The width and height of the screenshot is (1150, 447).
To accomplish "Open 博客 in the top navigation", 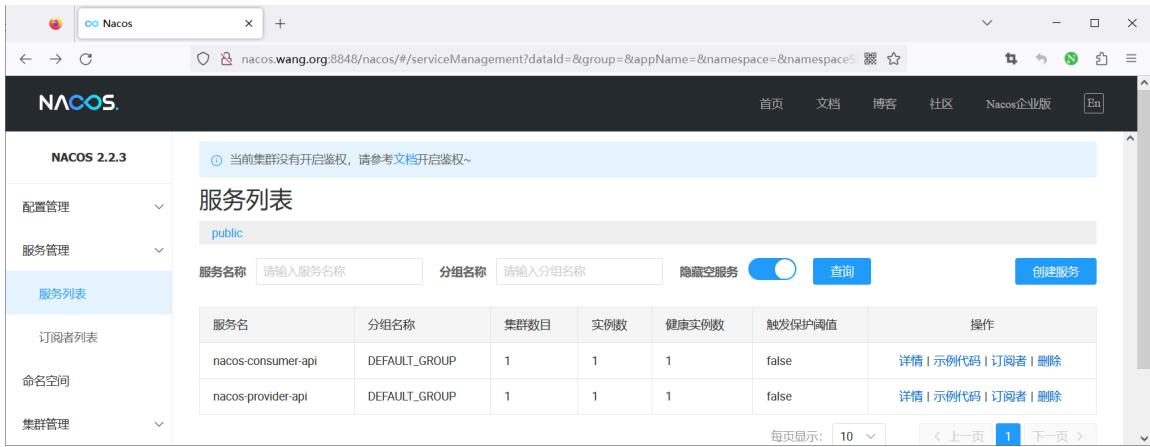I will 885,103.
